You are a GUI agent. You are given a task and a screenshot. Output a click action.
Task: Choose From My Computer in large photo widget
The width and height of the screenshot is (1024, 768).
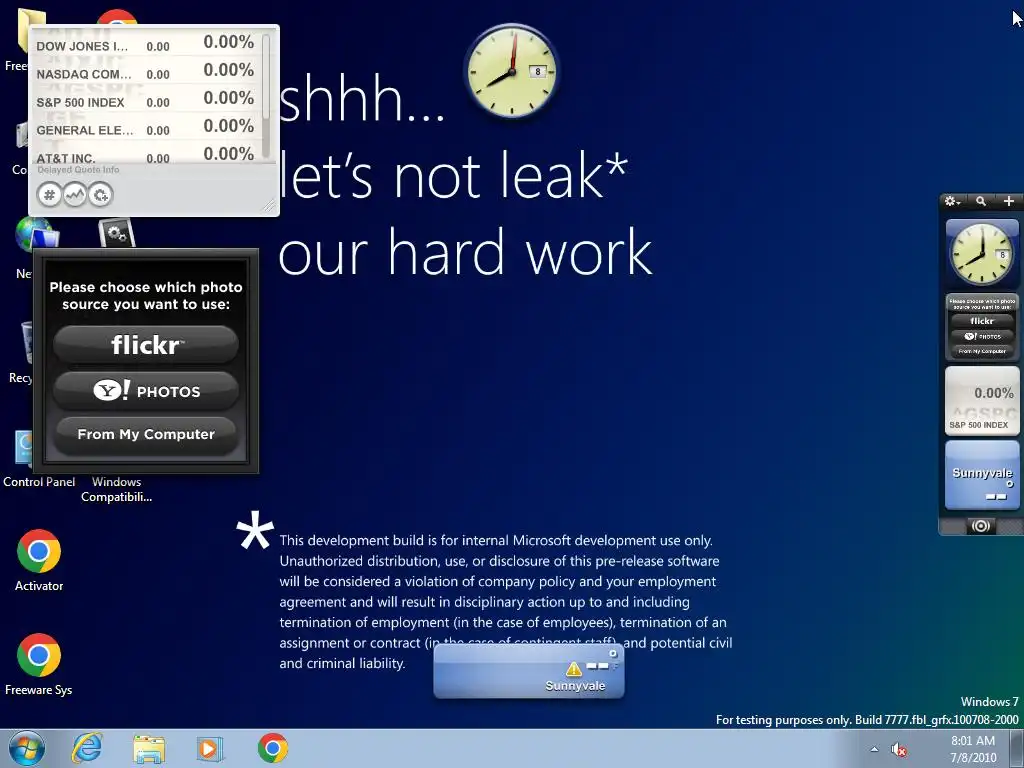pos(146,435)
